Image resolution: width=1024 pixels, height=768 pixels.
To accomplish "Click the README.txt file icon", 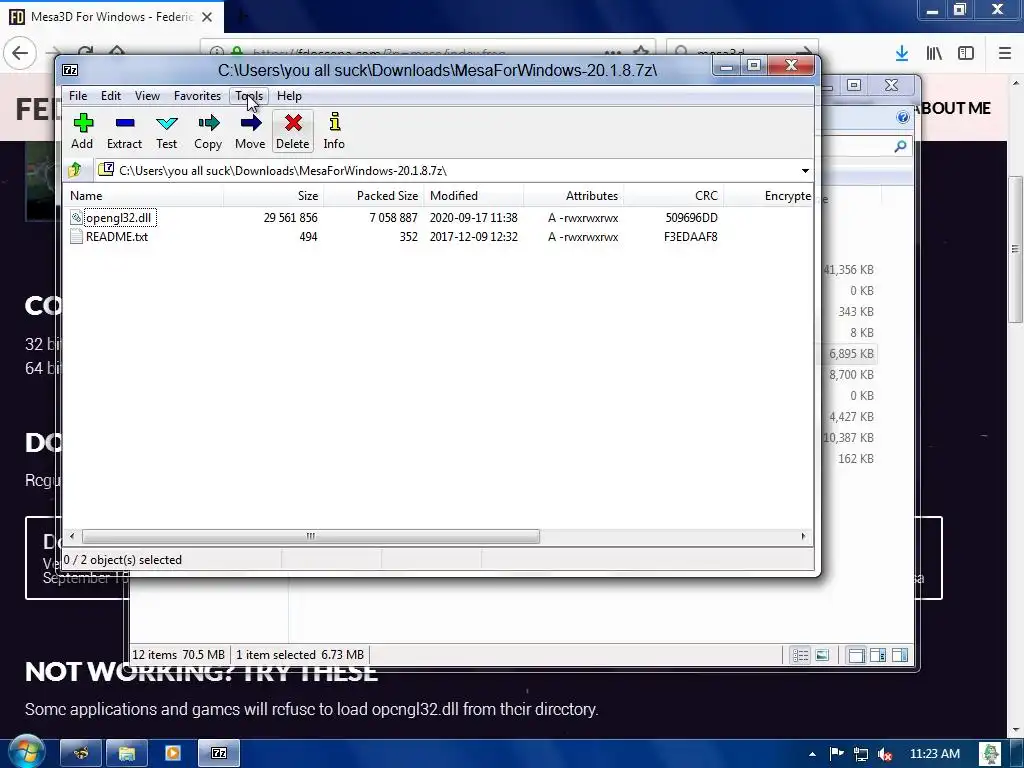I will click(x=76, y=236).
